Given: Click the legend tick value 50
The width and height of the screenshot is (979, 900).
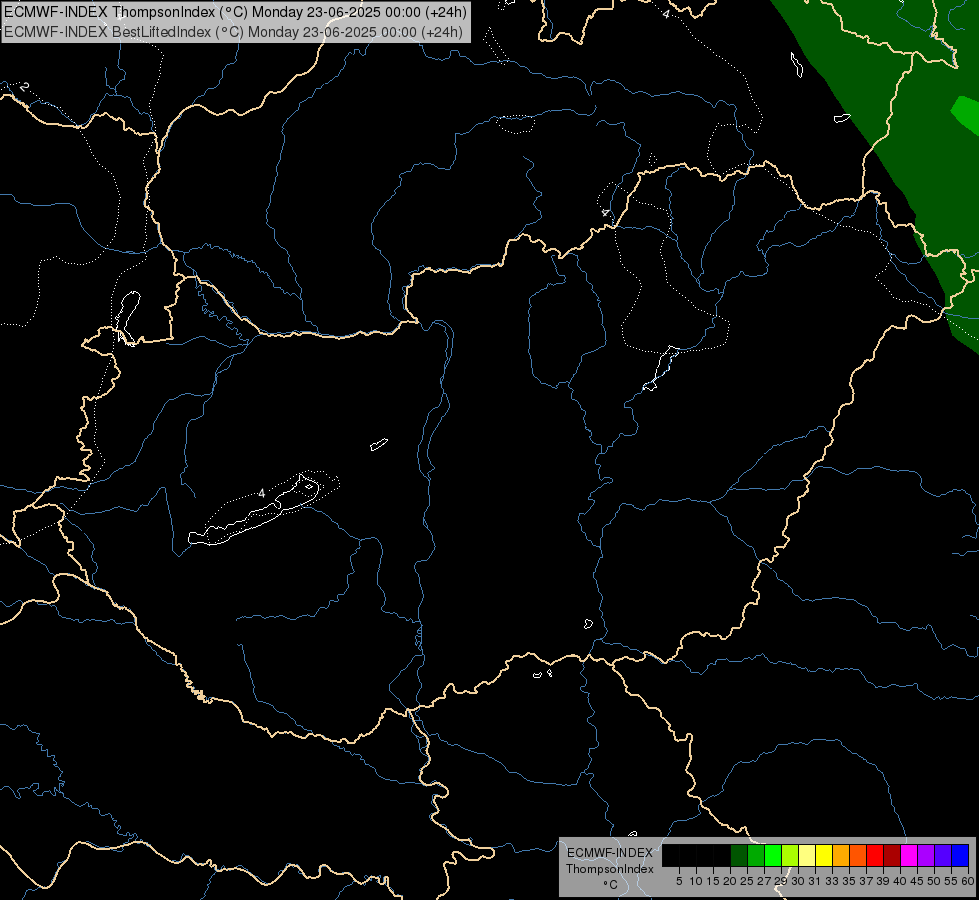Looking at the screenshot, I should pos(934,881).
